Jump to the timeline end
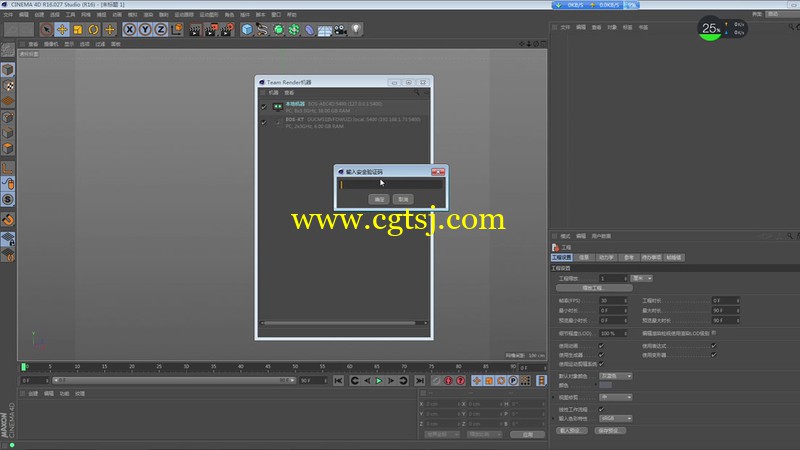 pos(419,381)
